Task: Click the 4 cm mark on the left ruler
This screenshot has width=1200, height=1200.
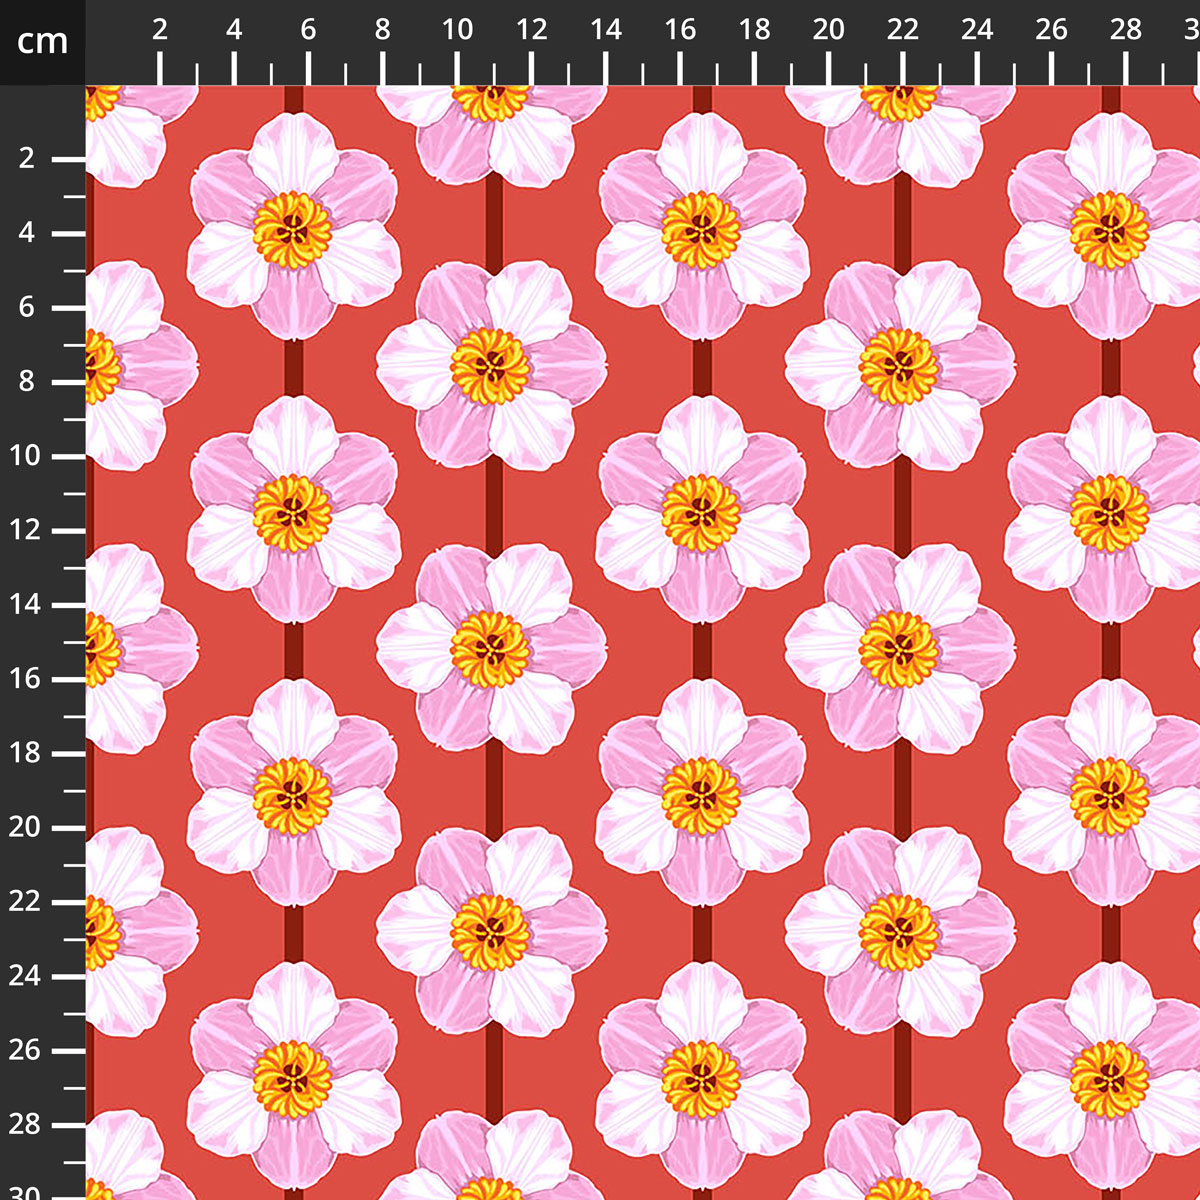Action: pyautogui.click(x=26, y=233)
